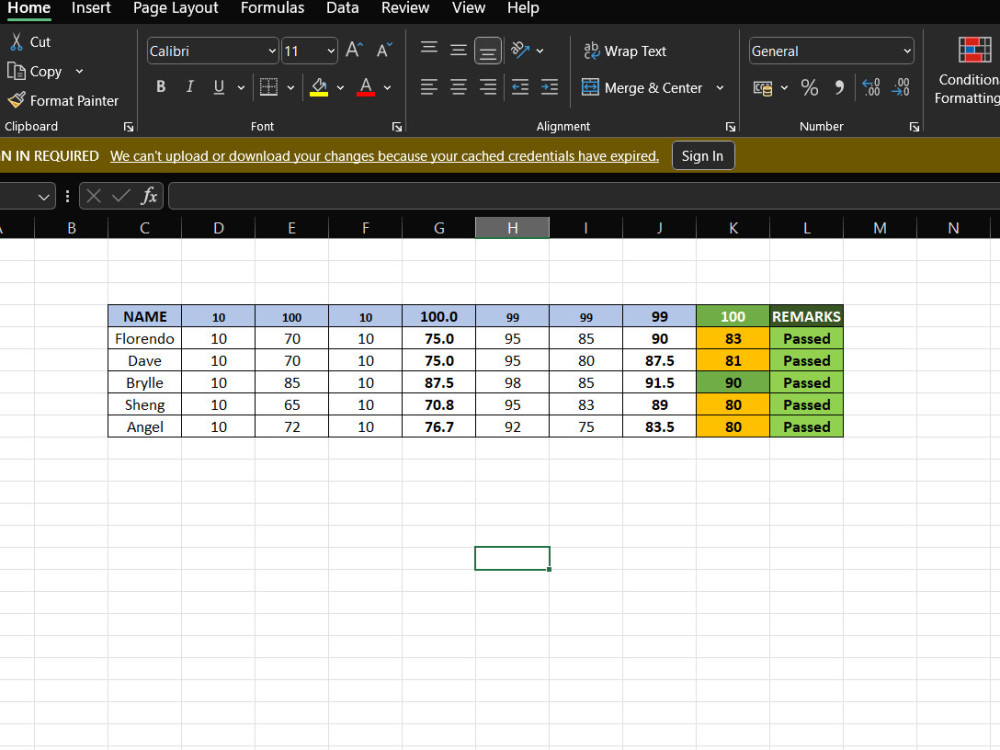Open the Review tab
Viewport: 1000px width, 750px height.
405,8
